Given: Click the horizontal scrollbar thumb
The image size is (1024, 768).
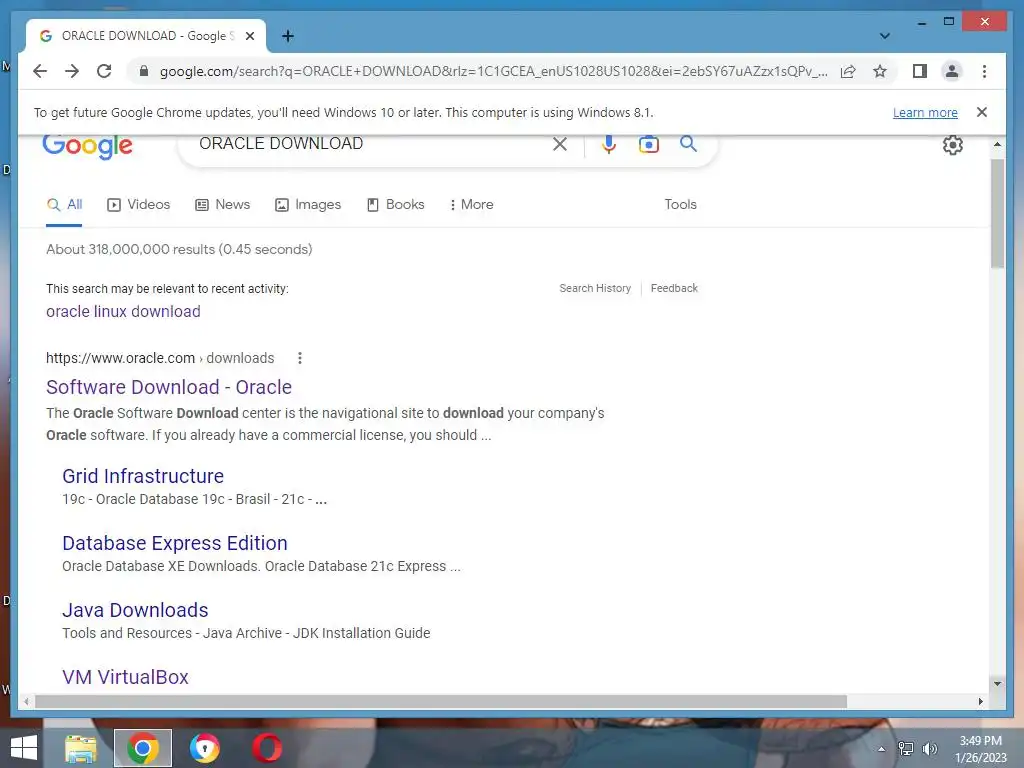Looking at the screenshot, I should click(441, 701).
